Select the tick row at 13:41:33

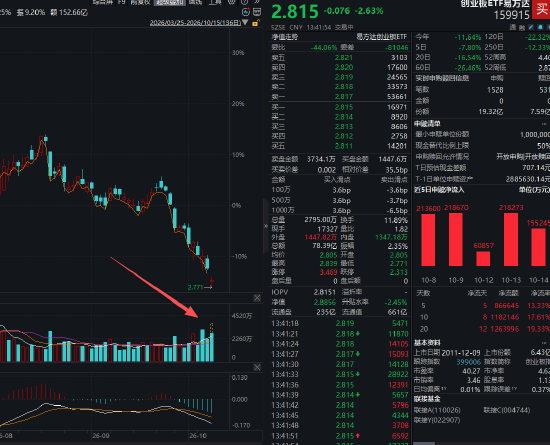(340, 375)
